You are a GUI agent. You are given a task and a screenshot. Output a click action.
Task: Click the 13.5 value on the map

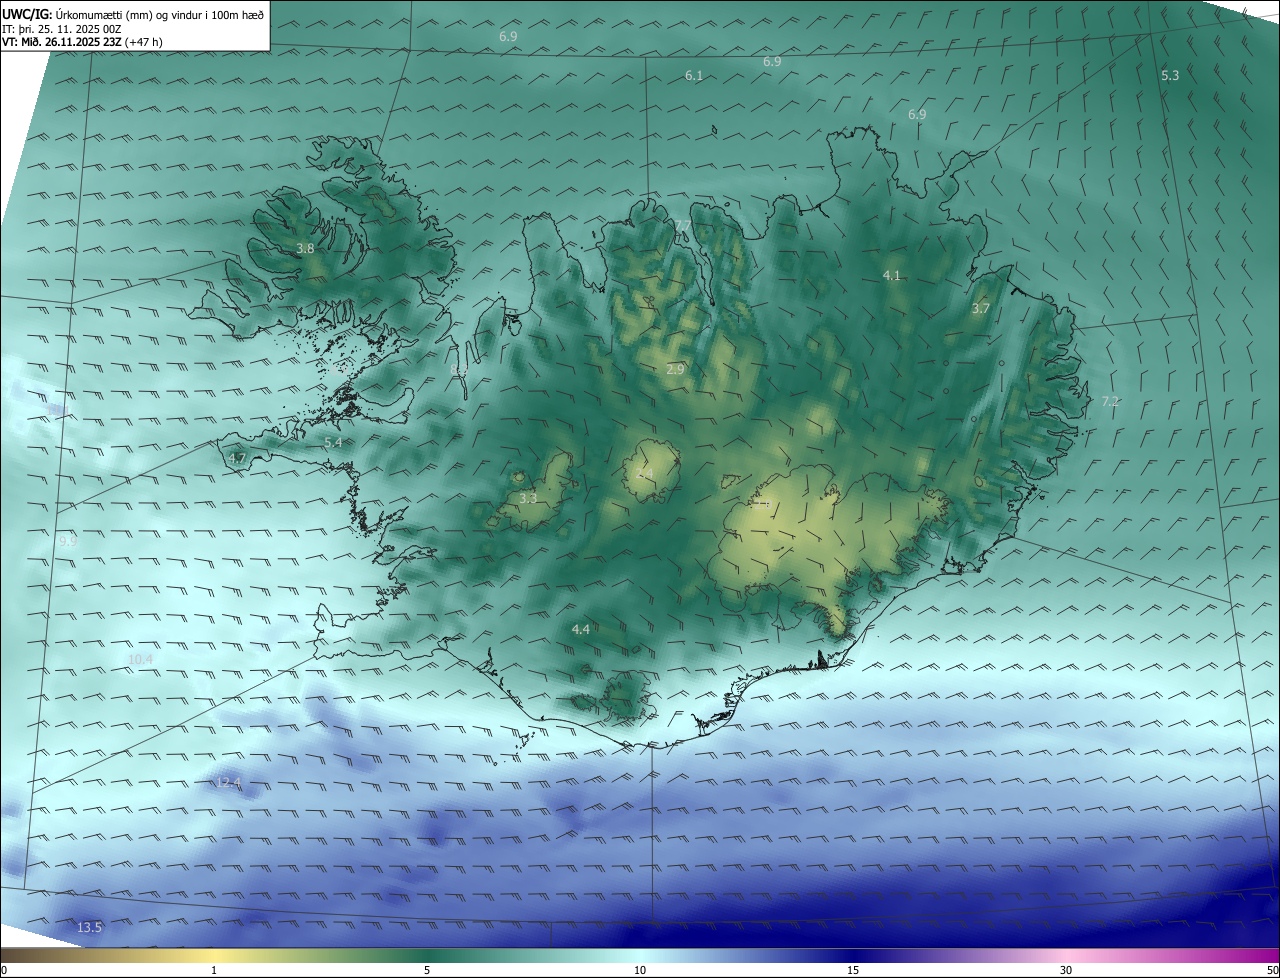point(90,929)
